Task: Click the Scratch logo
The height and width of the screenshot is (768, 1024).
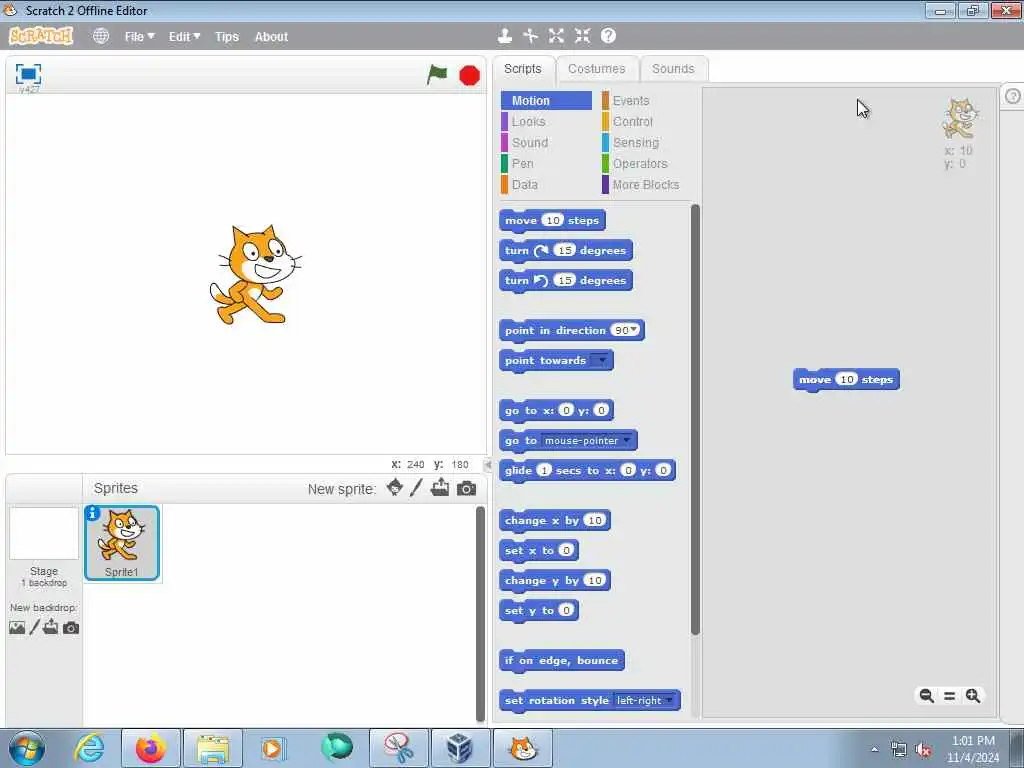Action: pos(40,36)
